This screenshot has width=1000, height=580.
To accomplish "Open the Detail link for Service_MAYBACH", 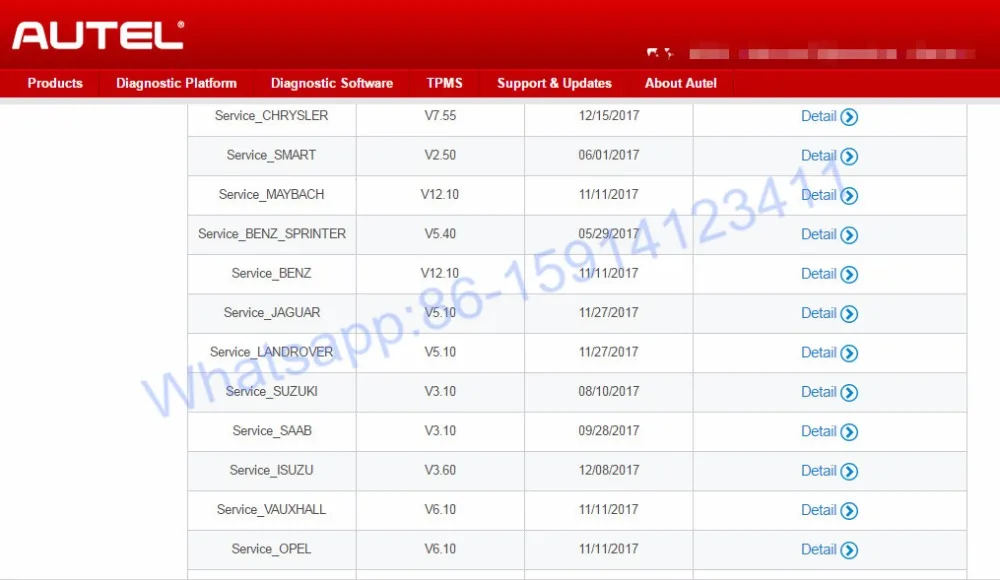I will (818, 195).
